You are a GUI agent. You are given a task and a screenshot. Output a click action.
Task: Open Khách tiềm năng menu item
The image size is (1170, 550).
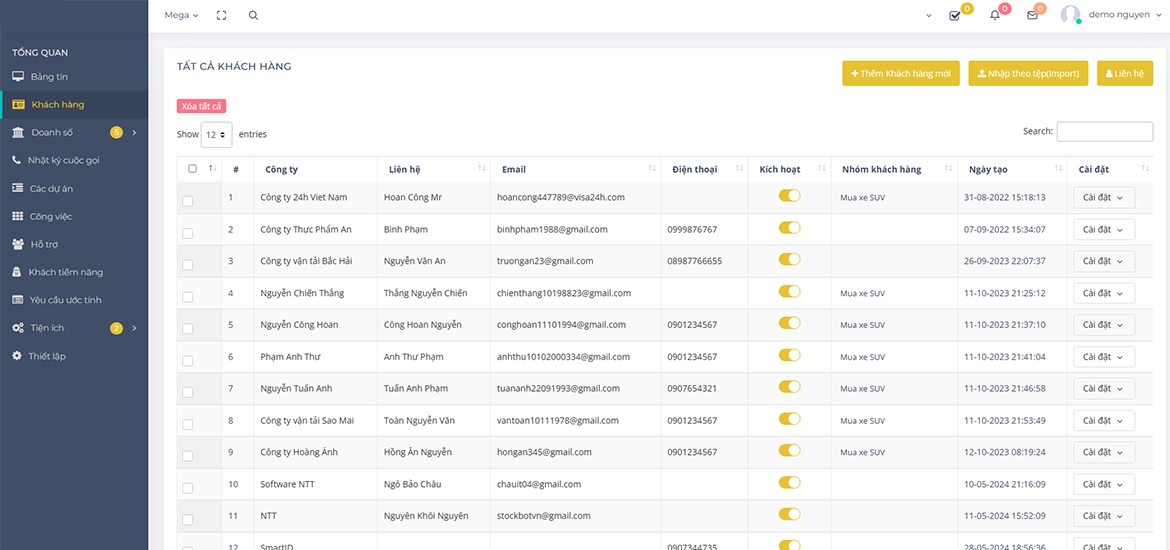coord(65,272)
